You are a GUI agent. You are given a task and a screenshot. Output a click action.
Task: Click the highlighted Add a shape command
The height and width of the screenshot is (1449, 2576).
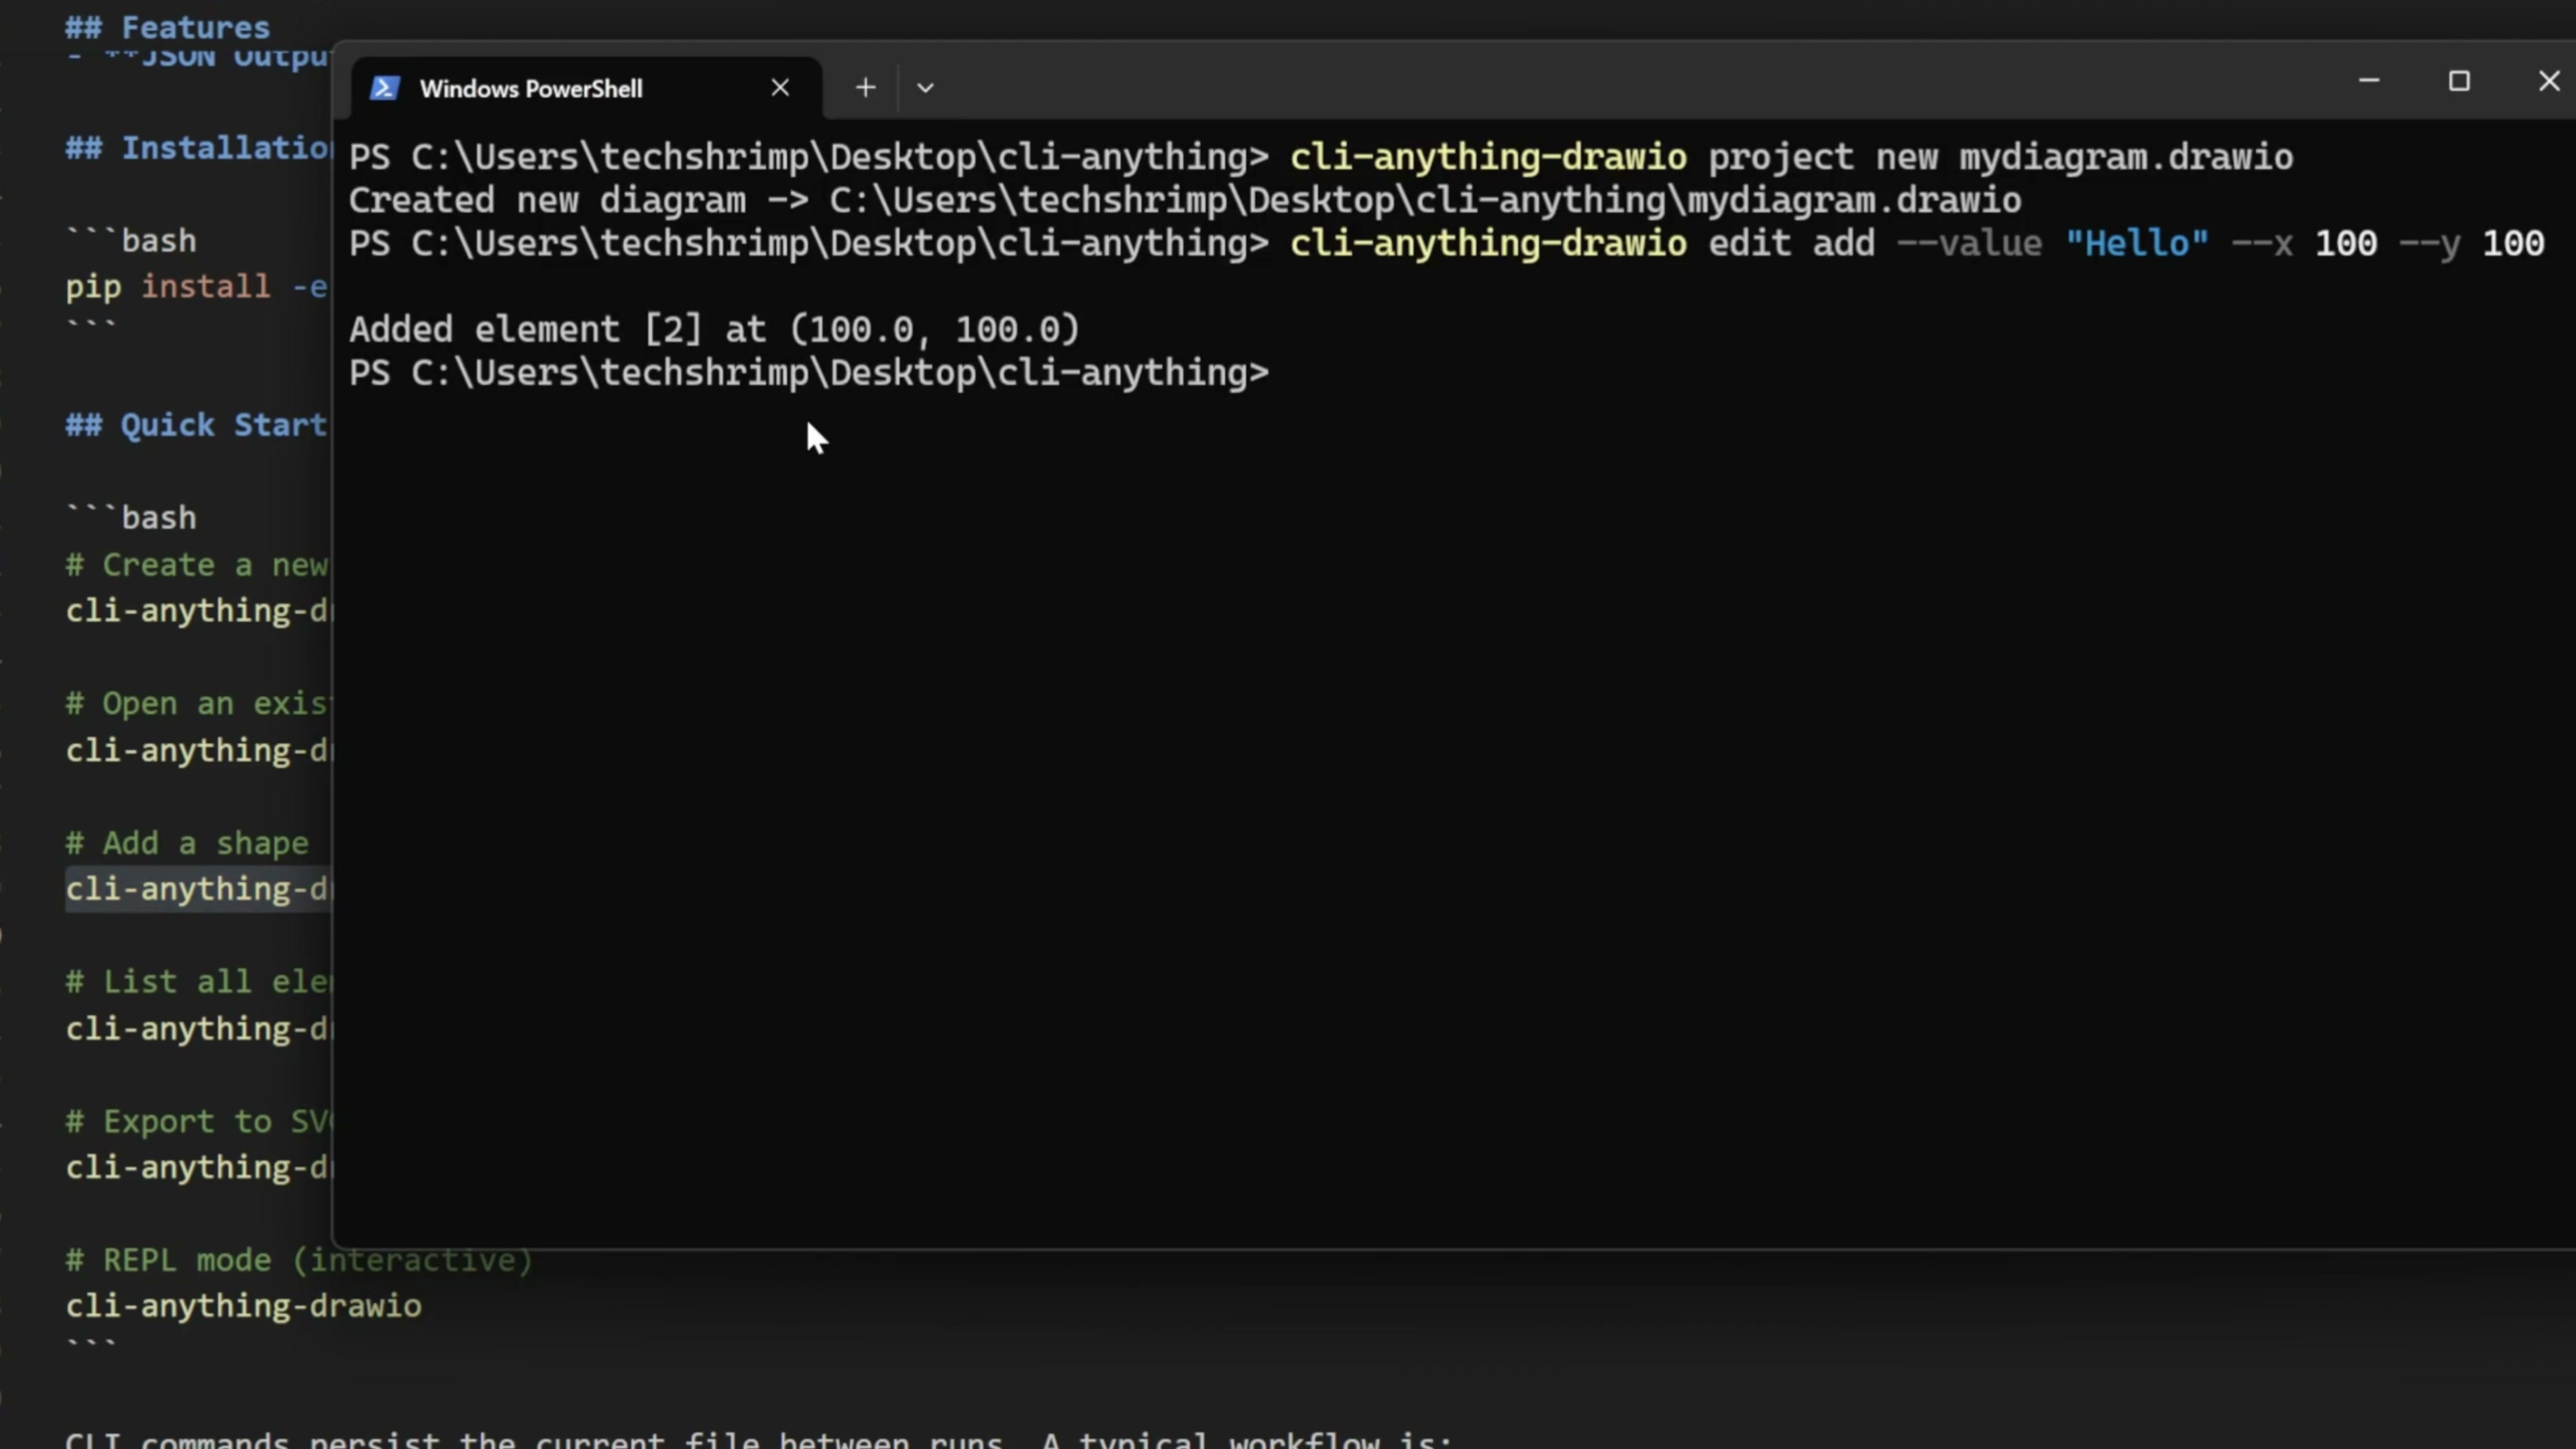coord(197,889)
